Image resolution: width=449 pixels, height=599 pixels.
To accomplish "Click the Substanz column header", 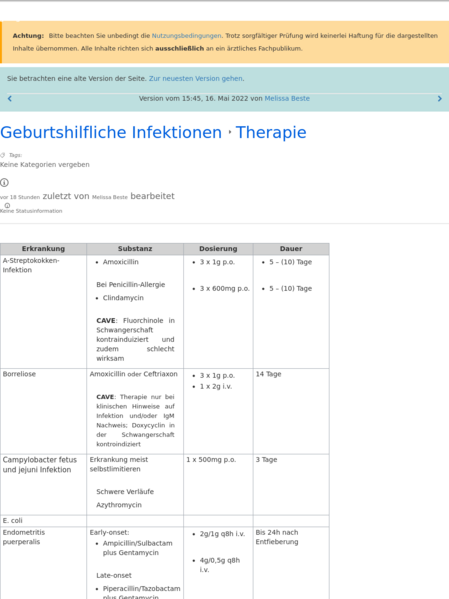I will click(x=135, y=249).
